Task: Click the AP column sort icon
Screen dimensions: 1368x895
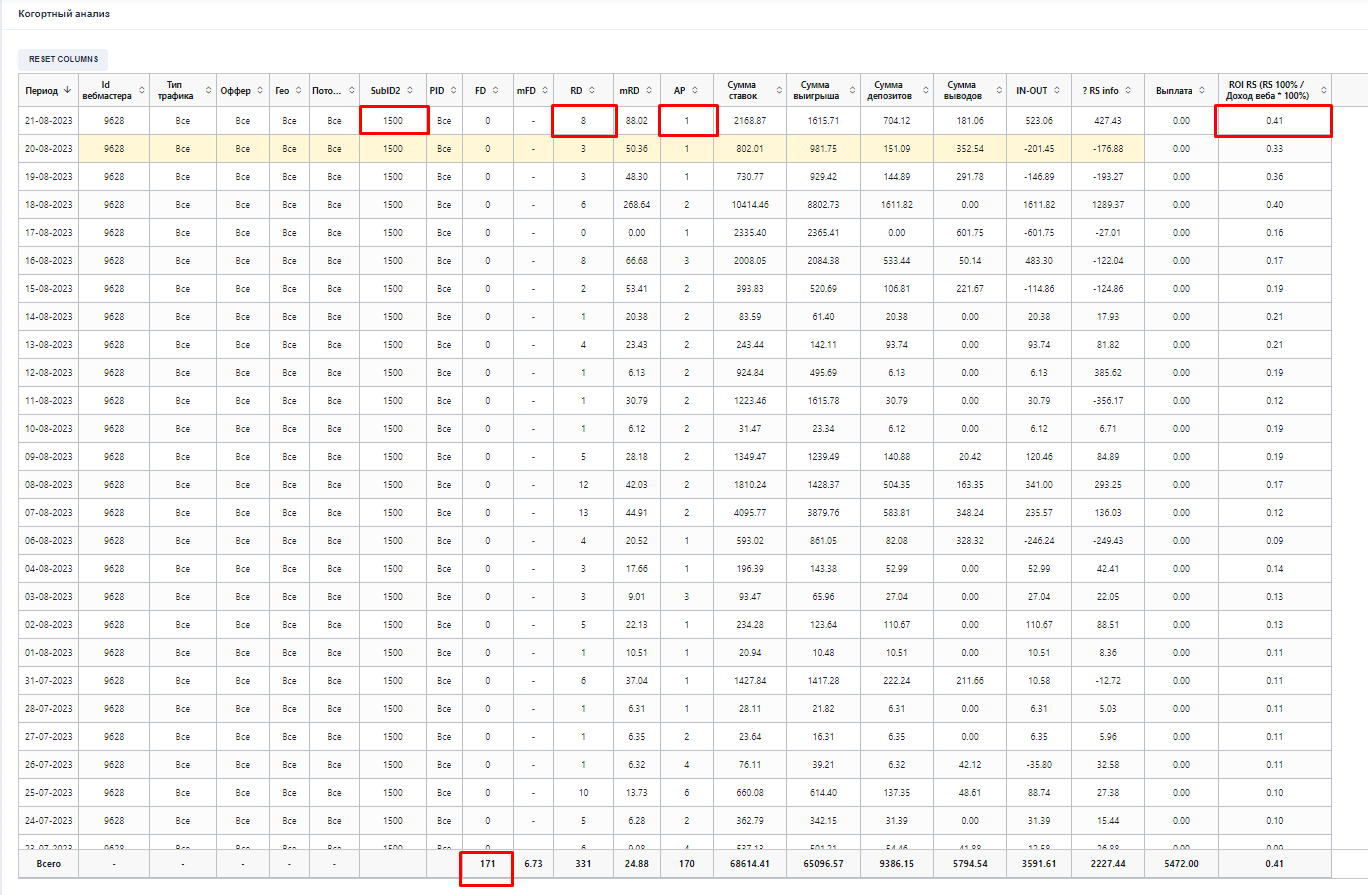Action: 694,90
